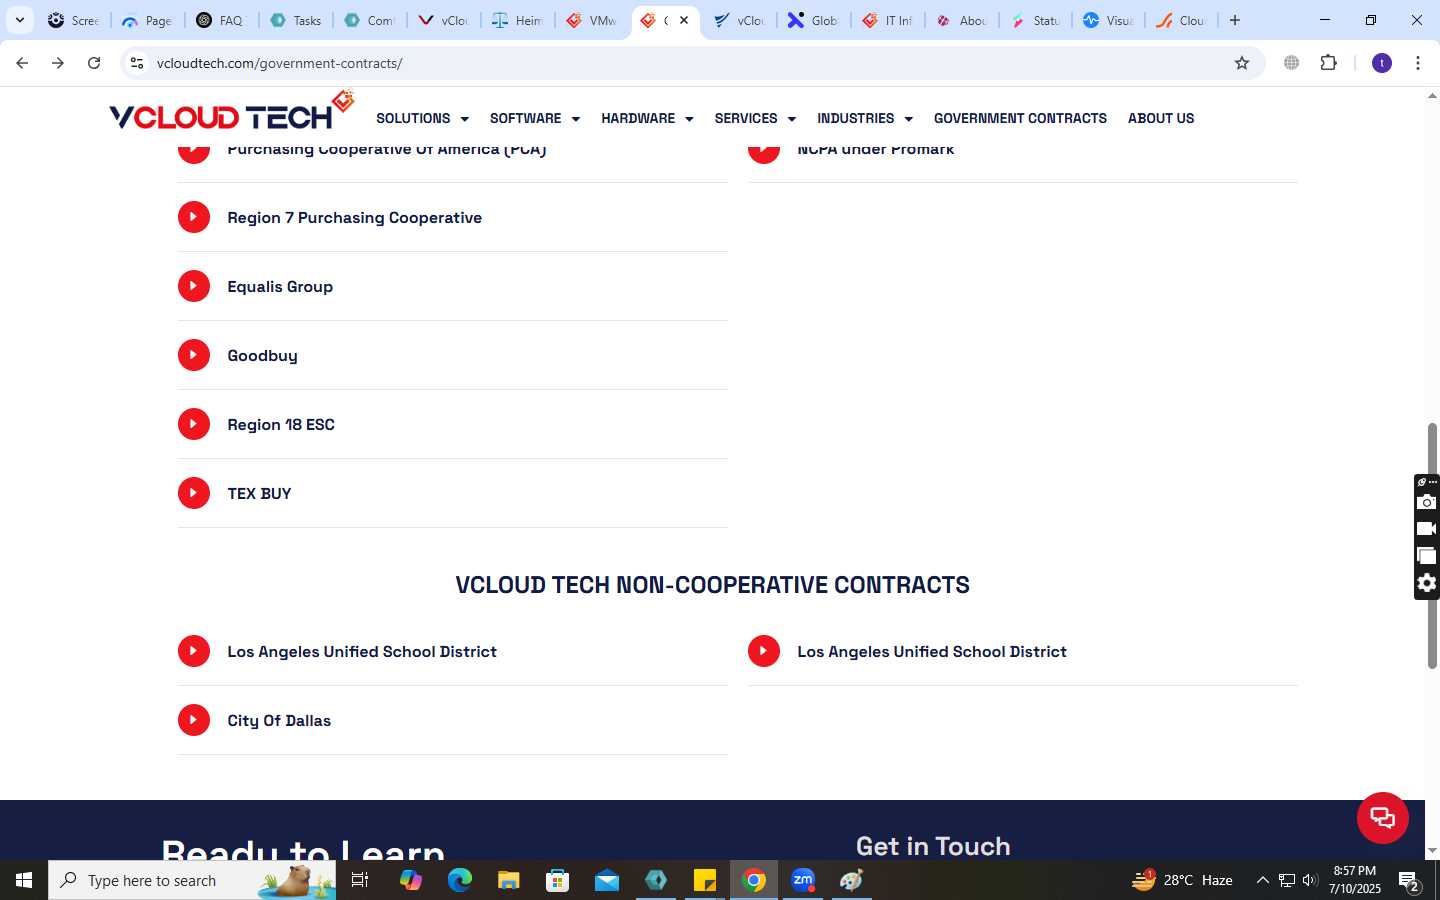Click settings gear on side capture panel

1427,583
